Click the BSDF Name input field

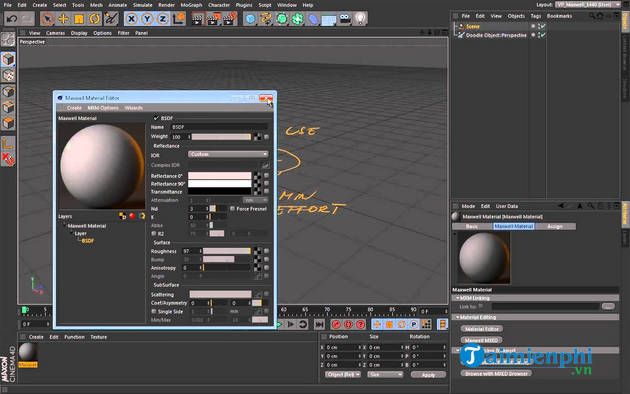click(219, 127)
